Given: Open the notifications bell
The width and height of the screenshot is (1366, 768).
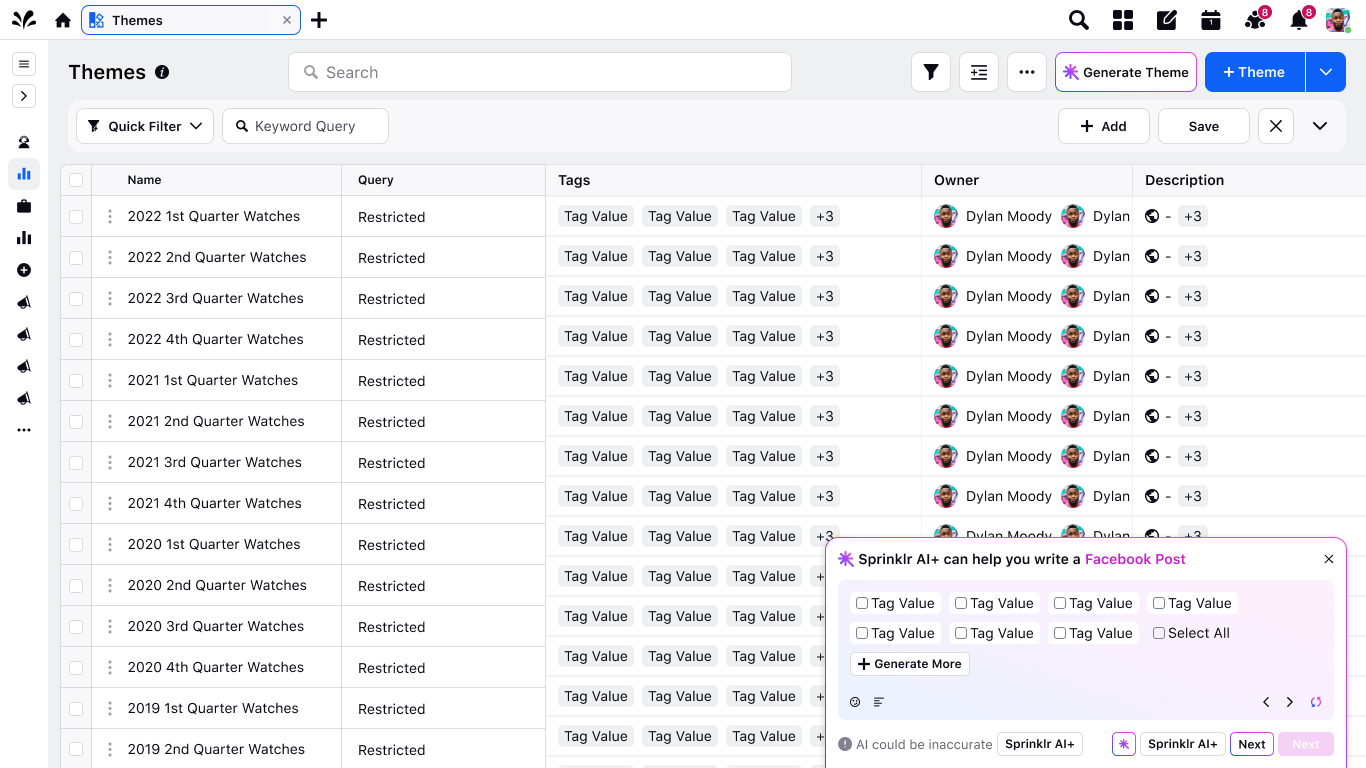Looking at the screenshot, I should click(1298, 20).
